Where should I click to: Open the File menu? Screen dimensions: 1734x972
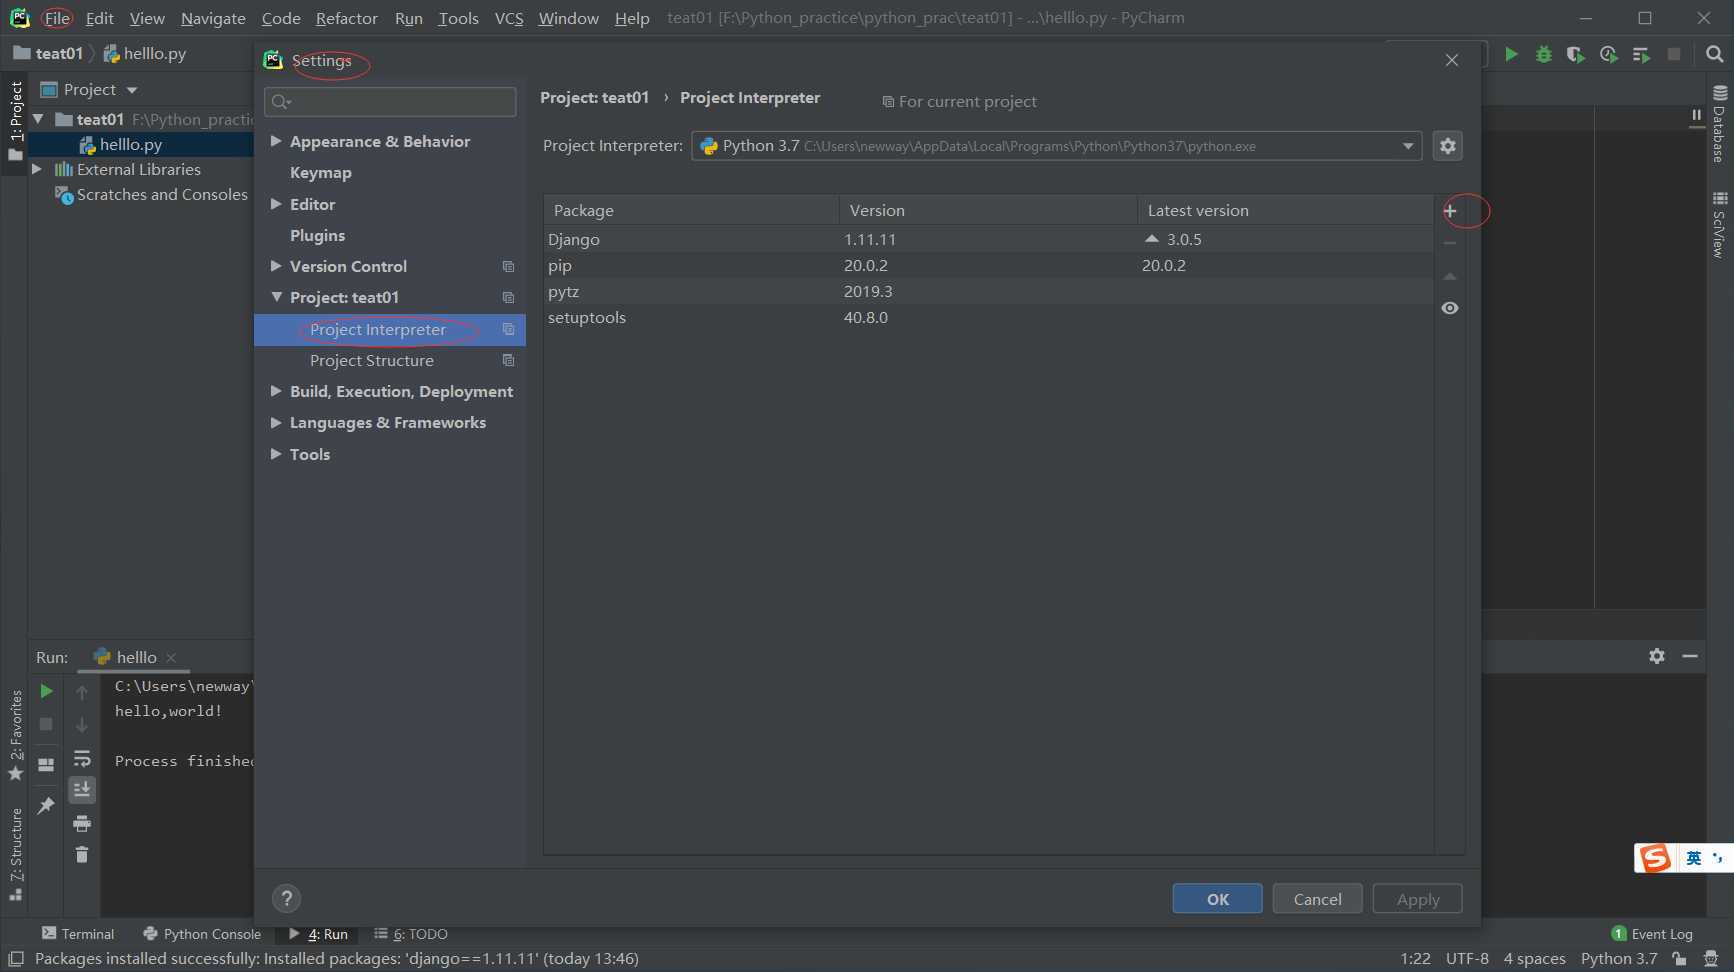(x=57, y=18)
